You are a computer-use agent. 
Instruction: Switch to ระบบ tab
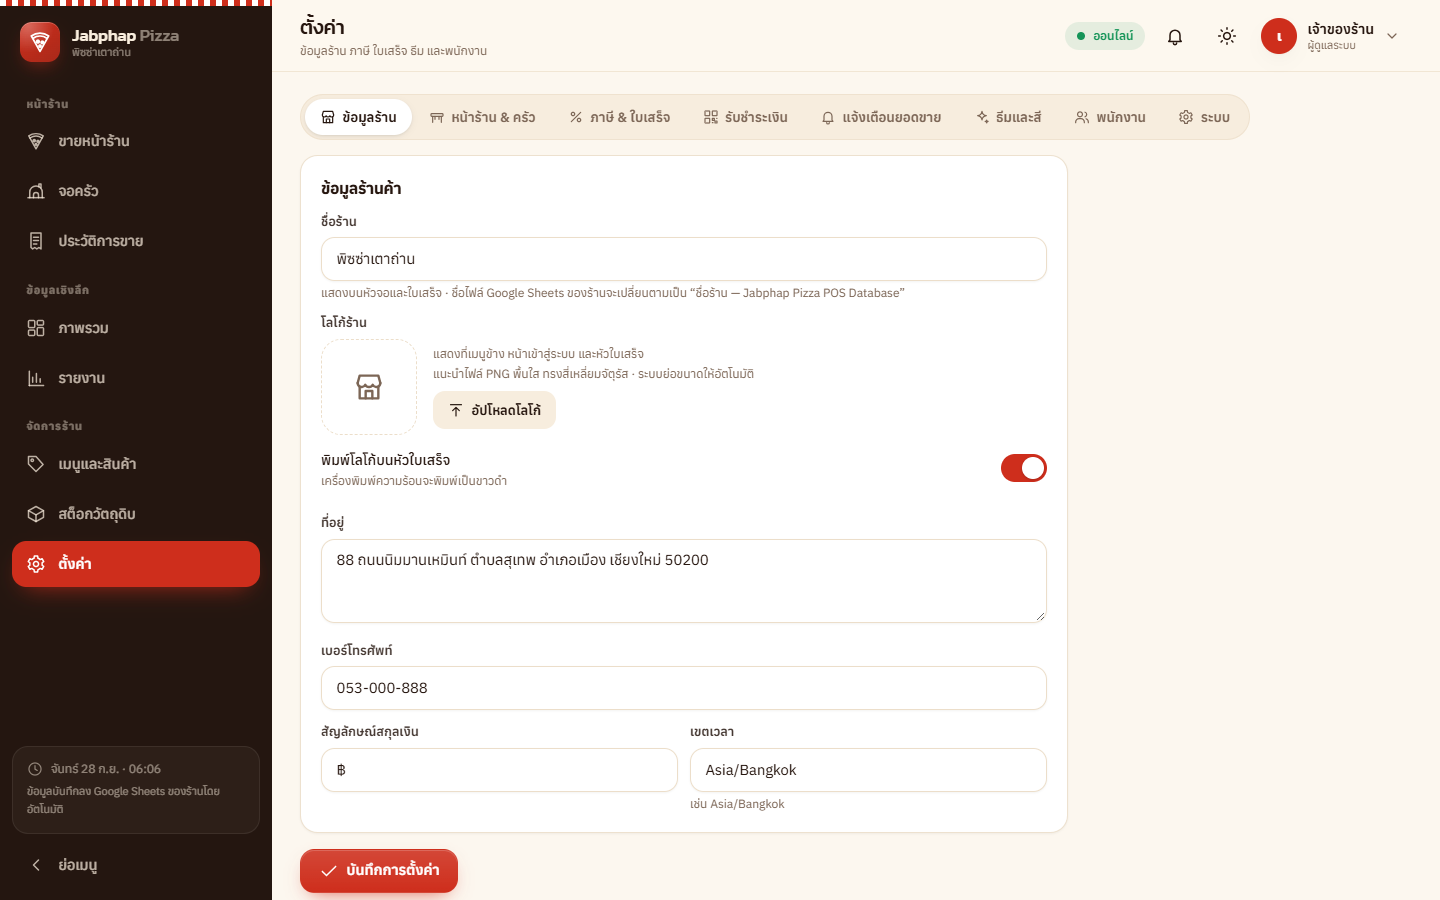pyautogui.click(x=1204, y=117)
